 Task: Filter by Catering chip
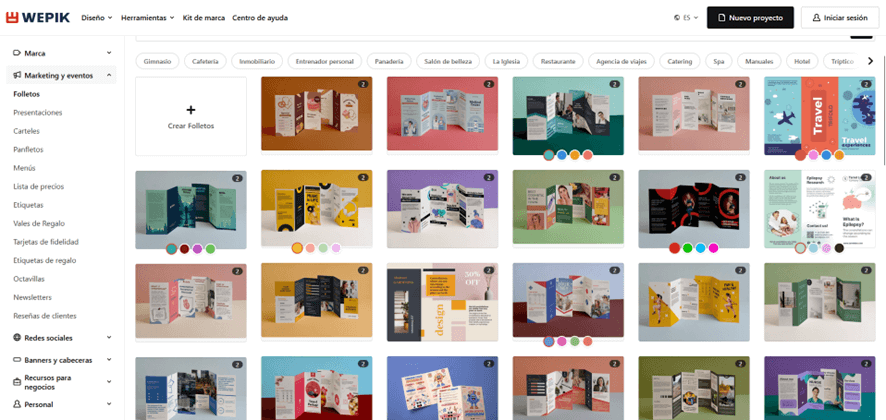pyautogui.click(x=680, y=61)
